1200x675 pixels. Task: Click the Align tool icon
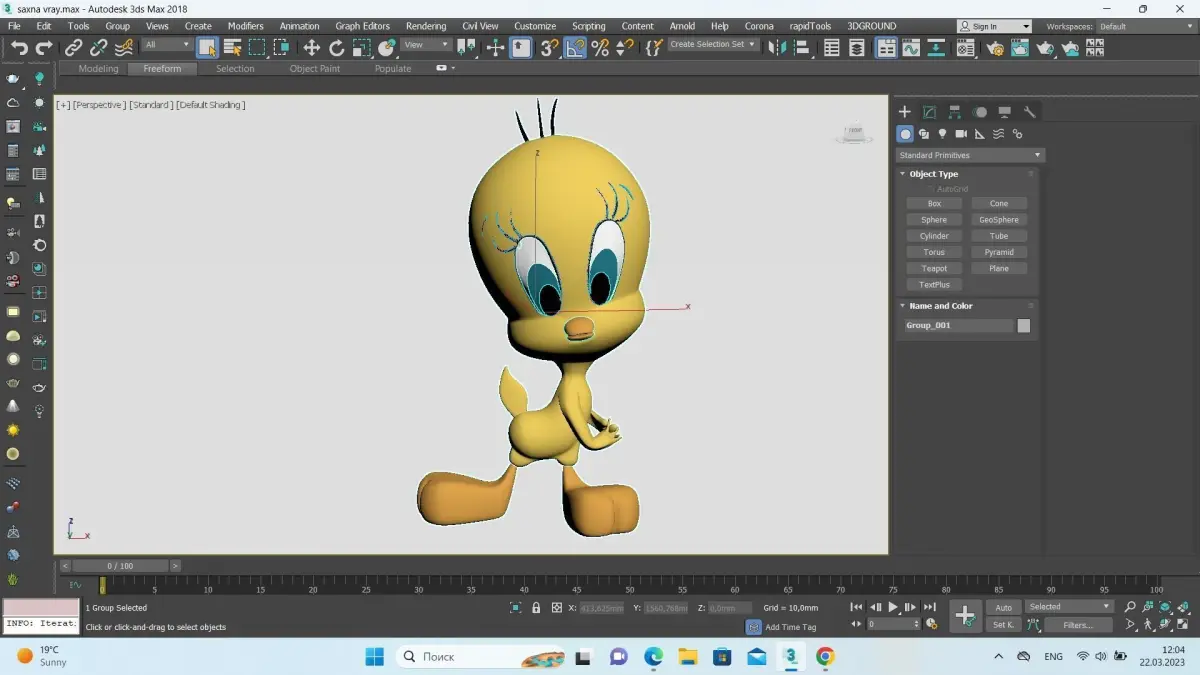pyautogui.click(x=801, y=47)
